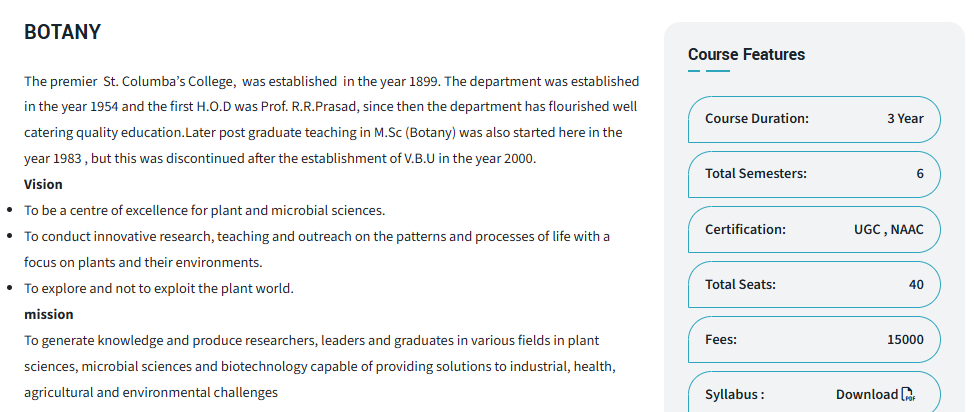Click the UGC , NAAC certification value

(882, 229)
